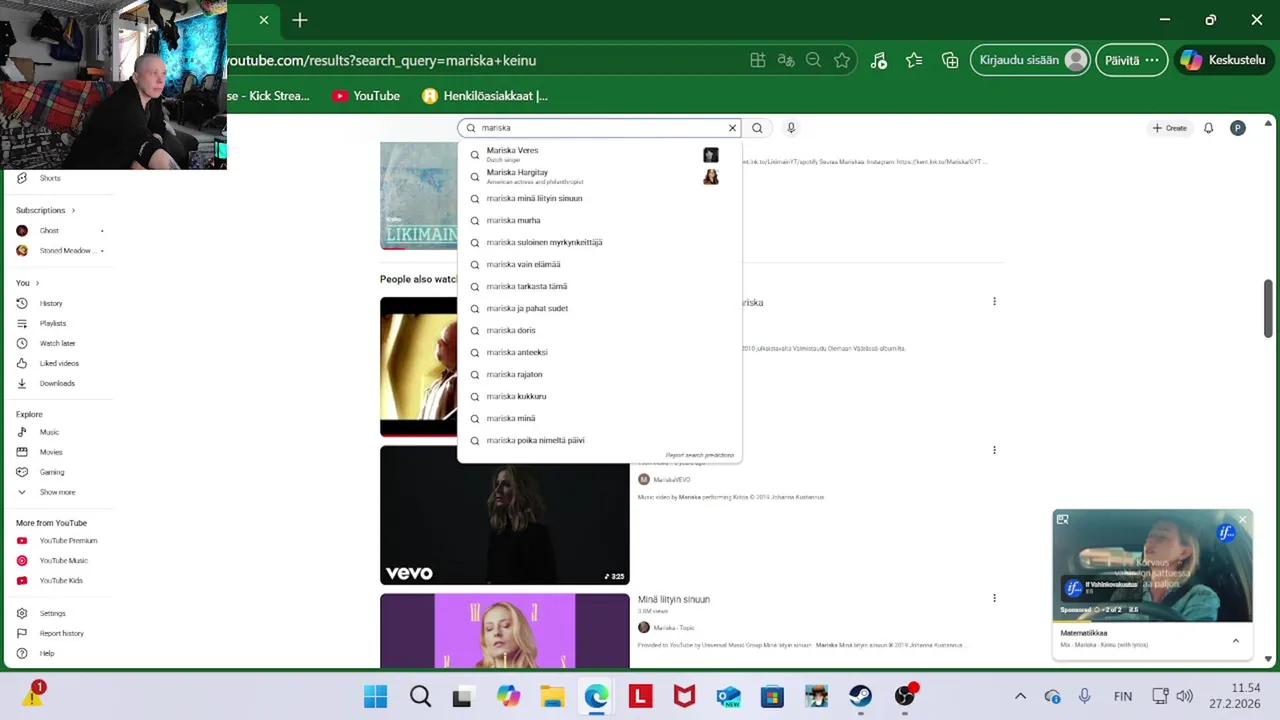
Task: Clear the YouTube search box with X
Action: 732,128
